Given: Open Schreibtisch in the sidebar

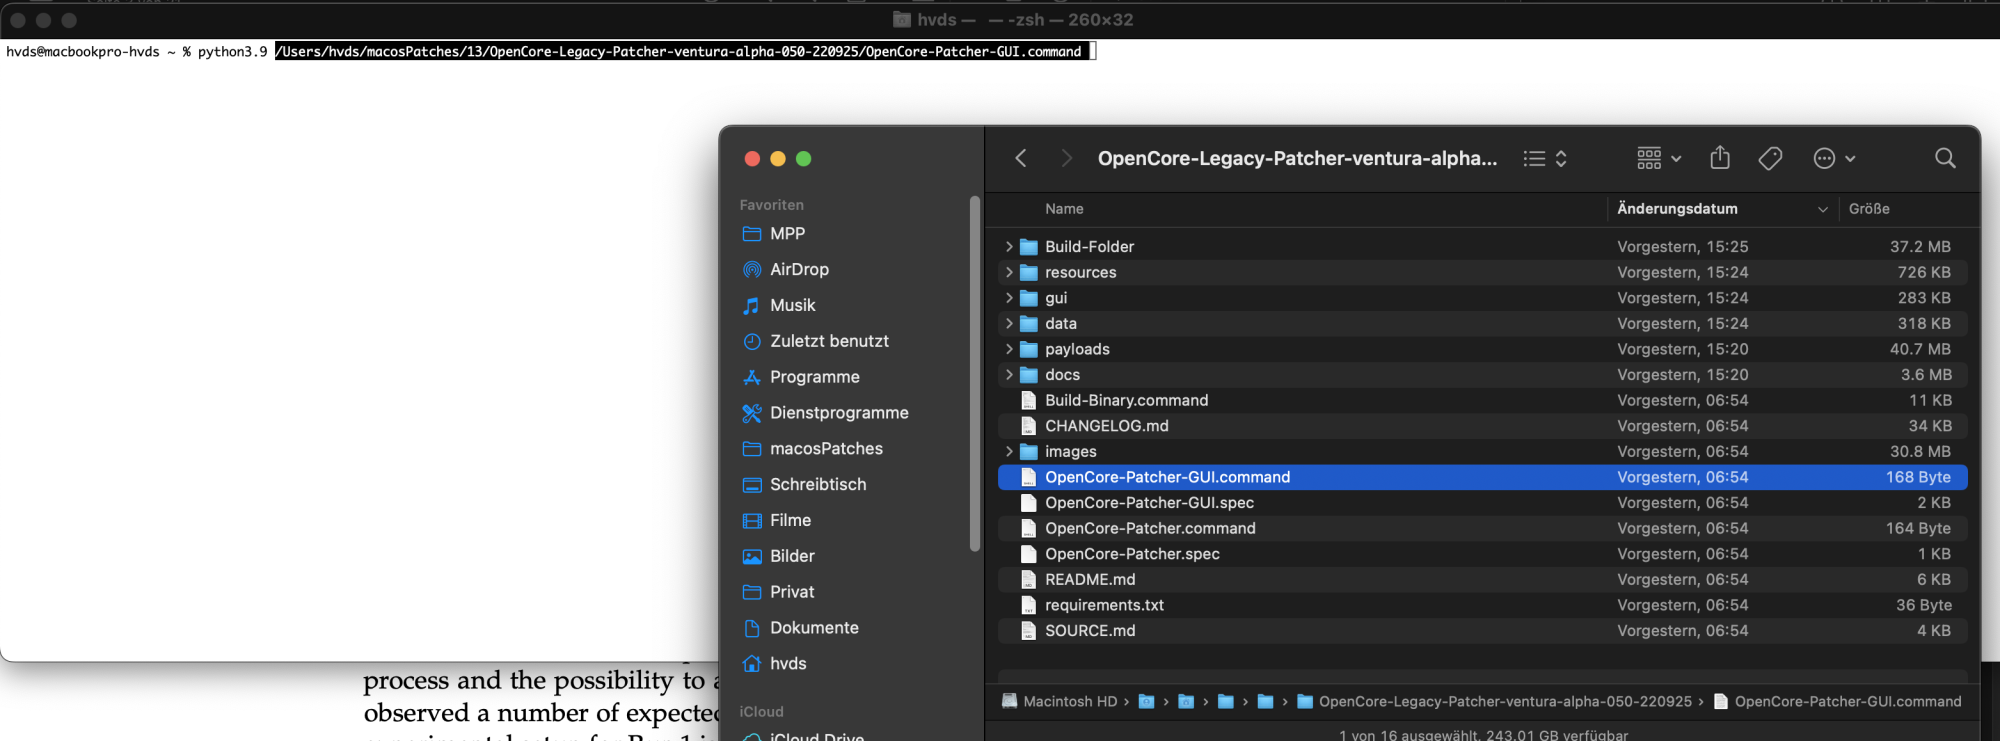Looking at the screenshot, I should (818, 484).
